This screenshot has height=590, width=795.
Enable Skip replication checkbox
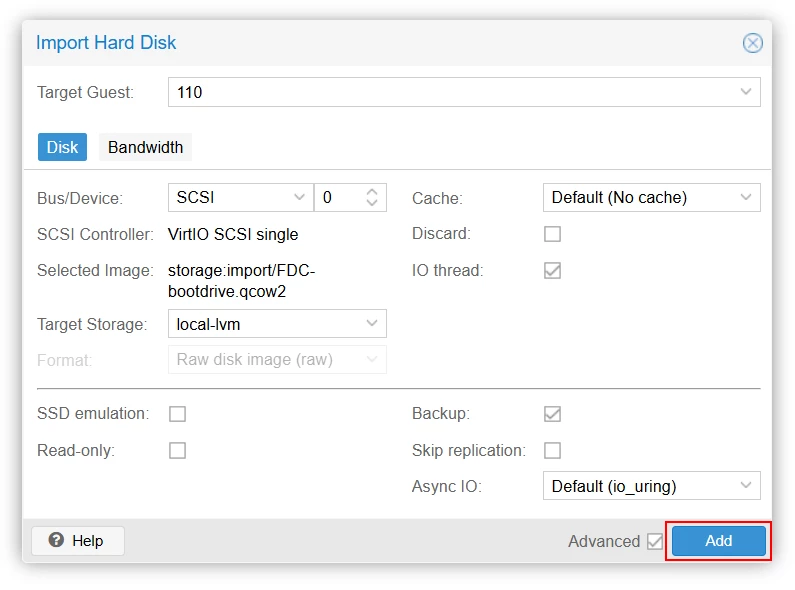click(x=552, y=450)
